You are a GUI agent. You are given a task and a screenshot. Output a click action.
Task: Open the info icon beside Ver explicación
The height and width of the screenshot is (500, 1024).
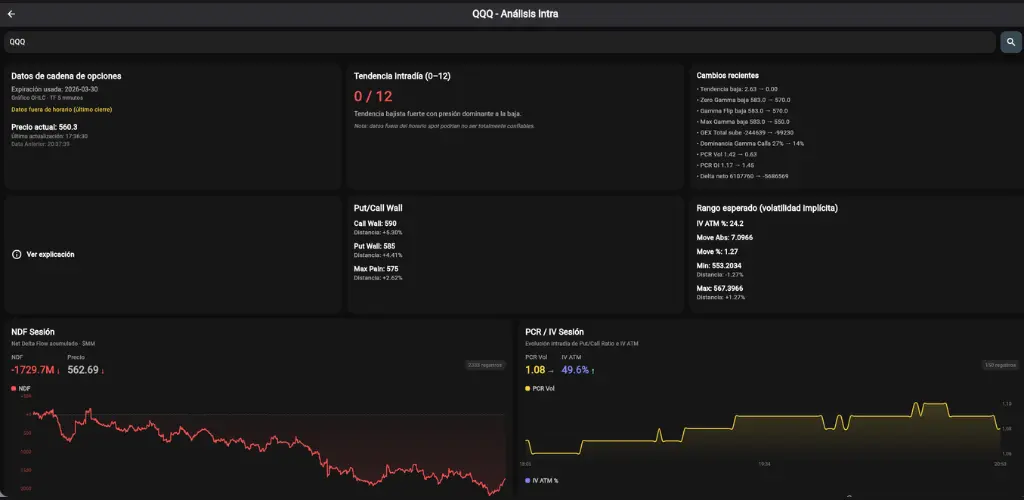tap(17, 255)
